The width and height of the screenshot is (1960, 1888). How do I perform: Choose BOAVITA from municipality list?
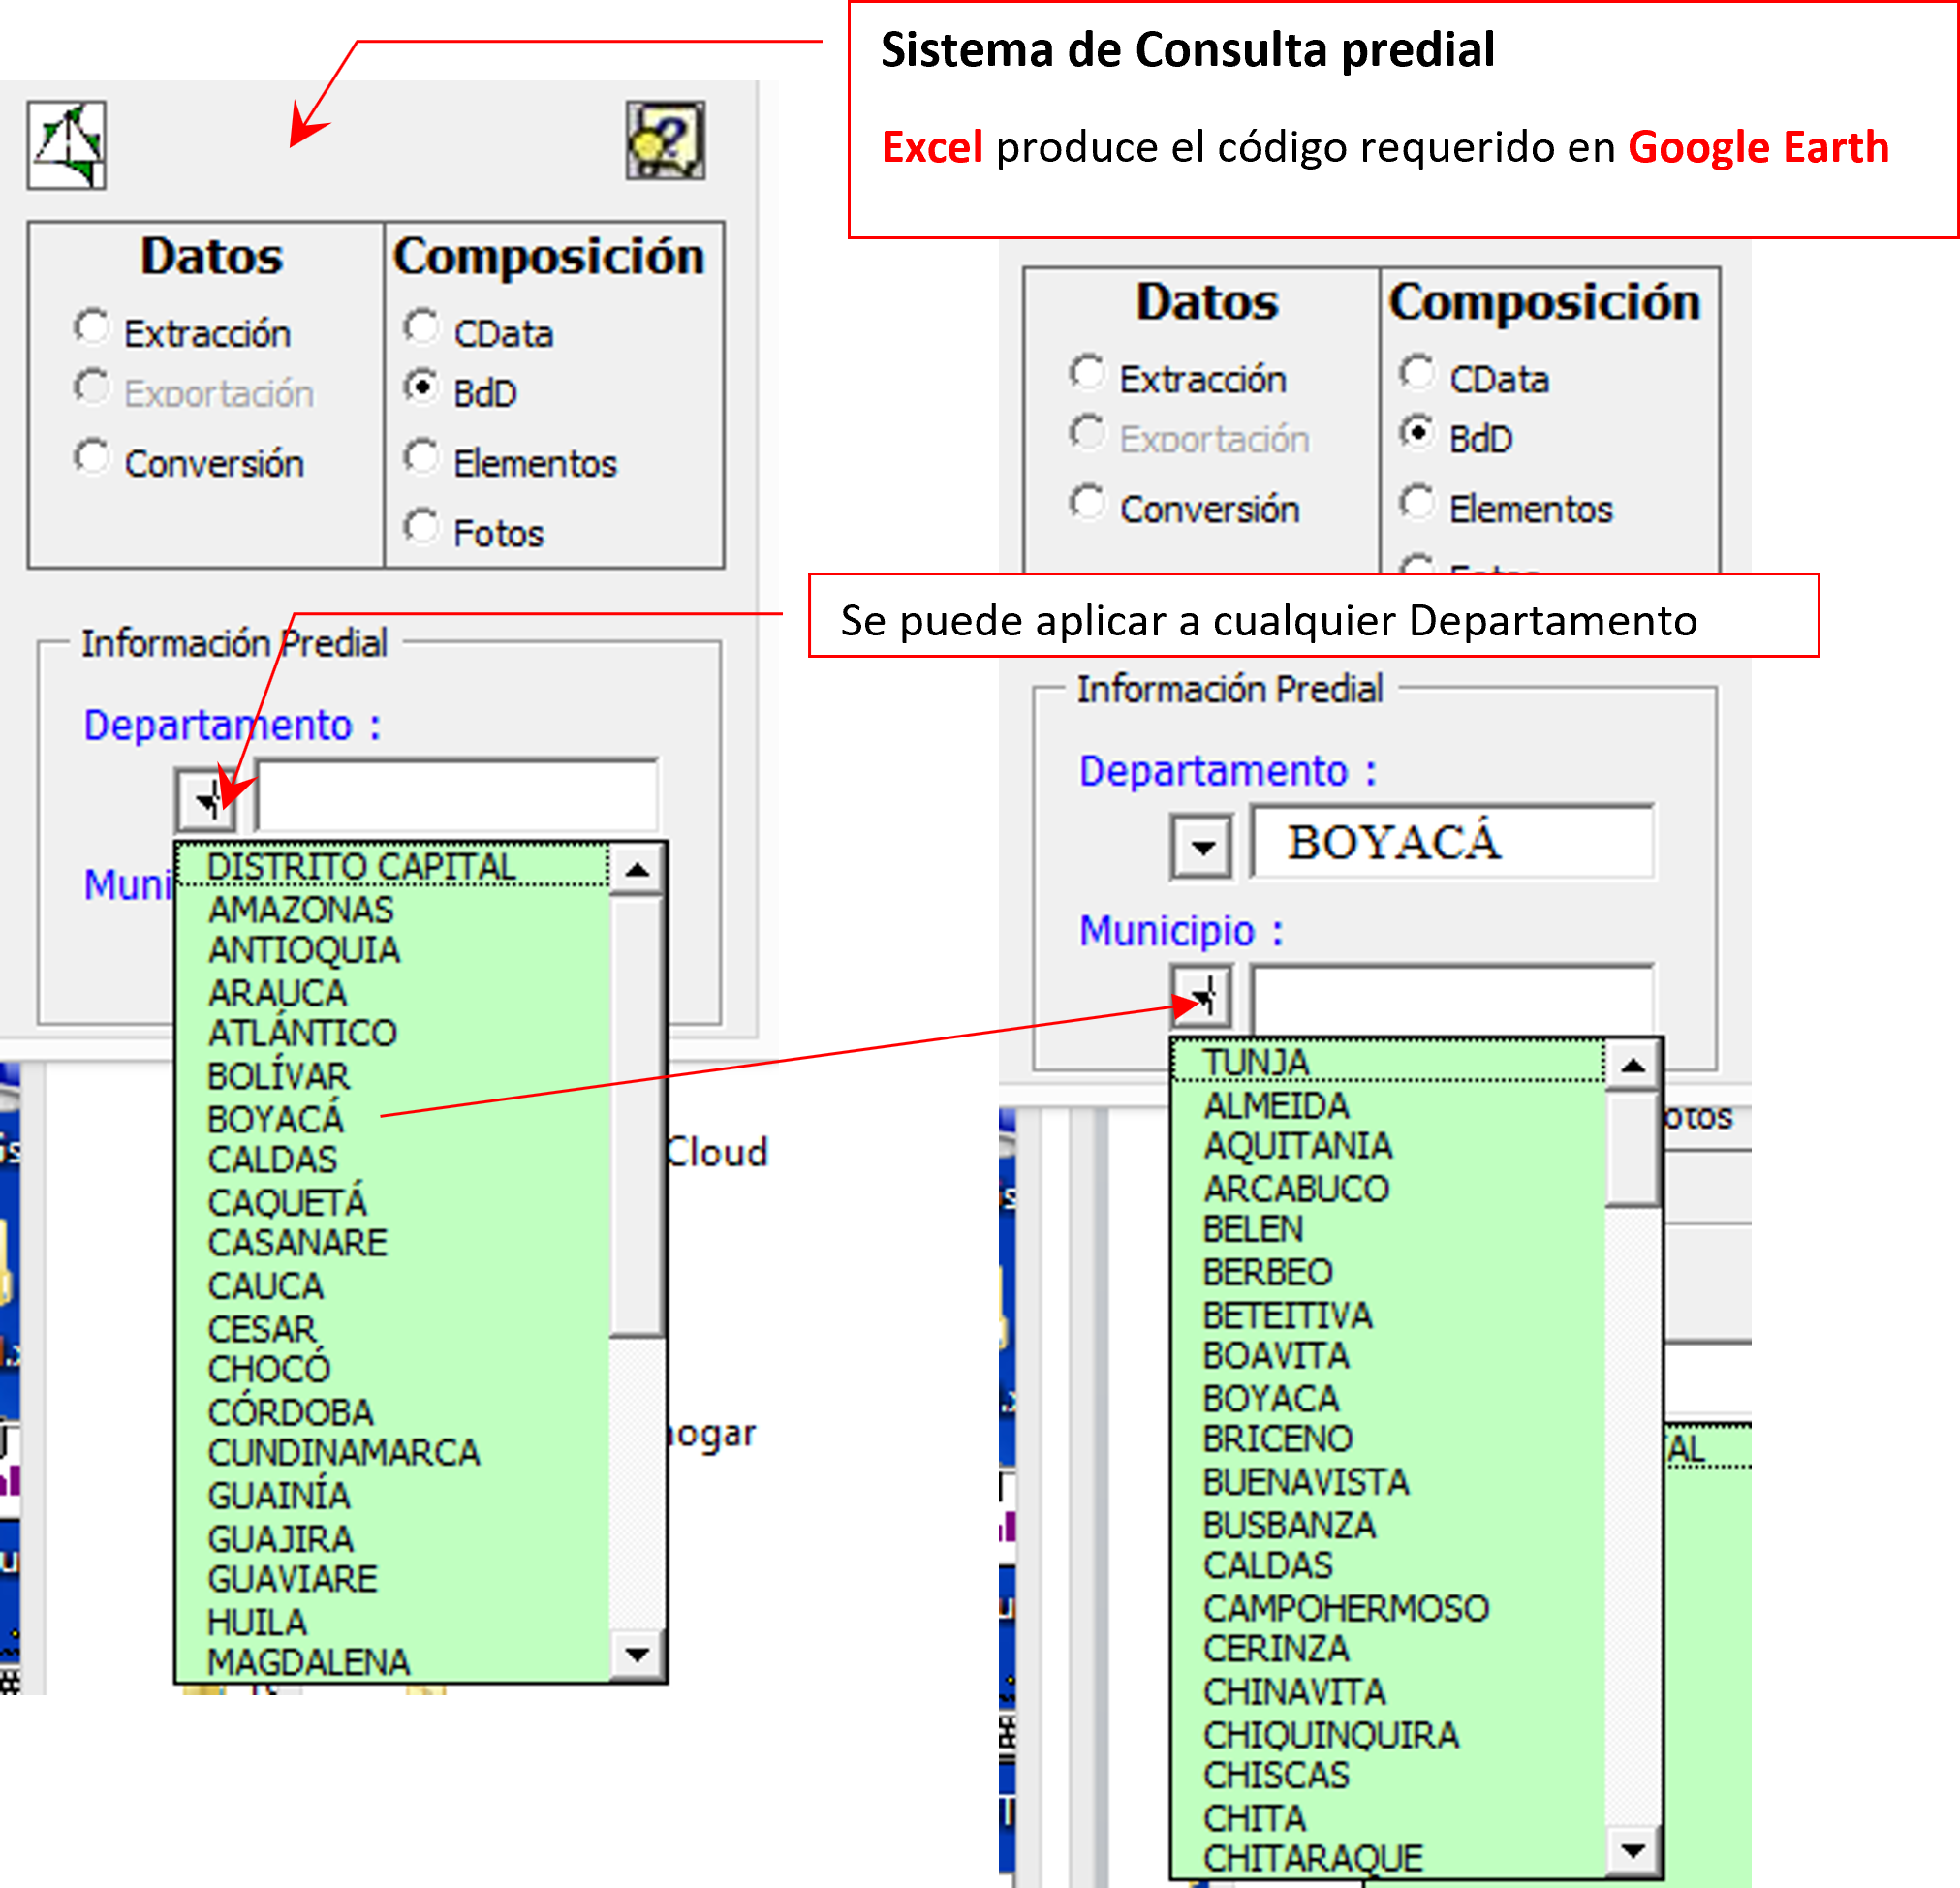pyautogui.click(x=1389, y=1355)
